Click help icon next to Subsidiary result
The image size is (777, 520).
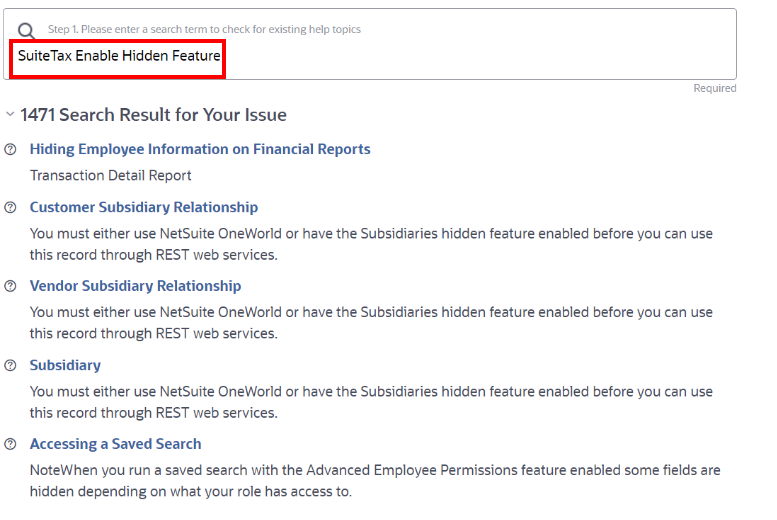coord(11,365)
